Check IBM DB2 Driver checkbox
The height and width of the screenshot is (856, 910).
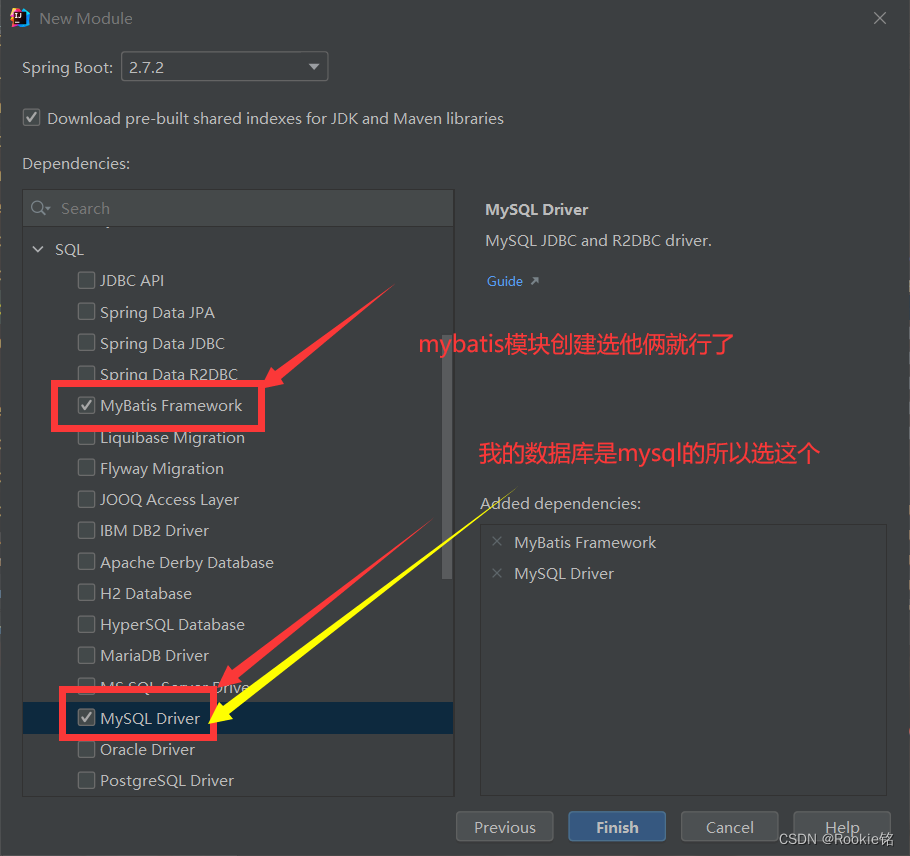[x=86, y=530]
